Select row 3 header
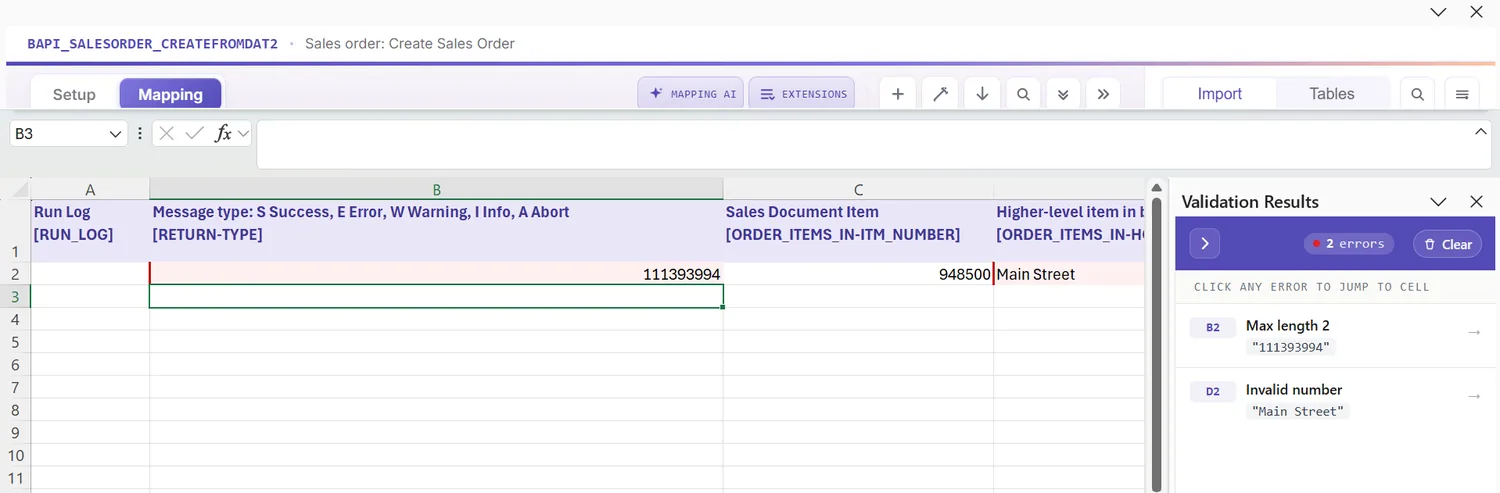Image resolution: width=1500 pixels, height=493 pixels. coord(15,297)
